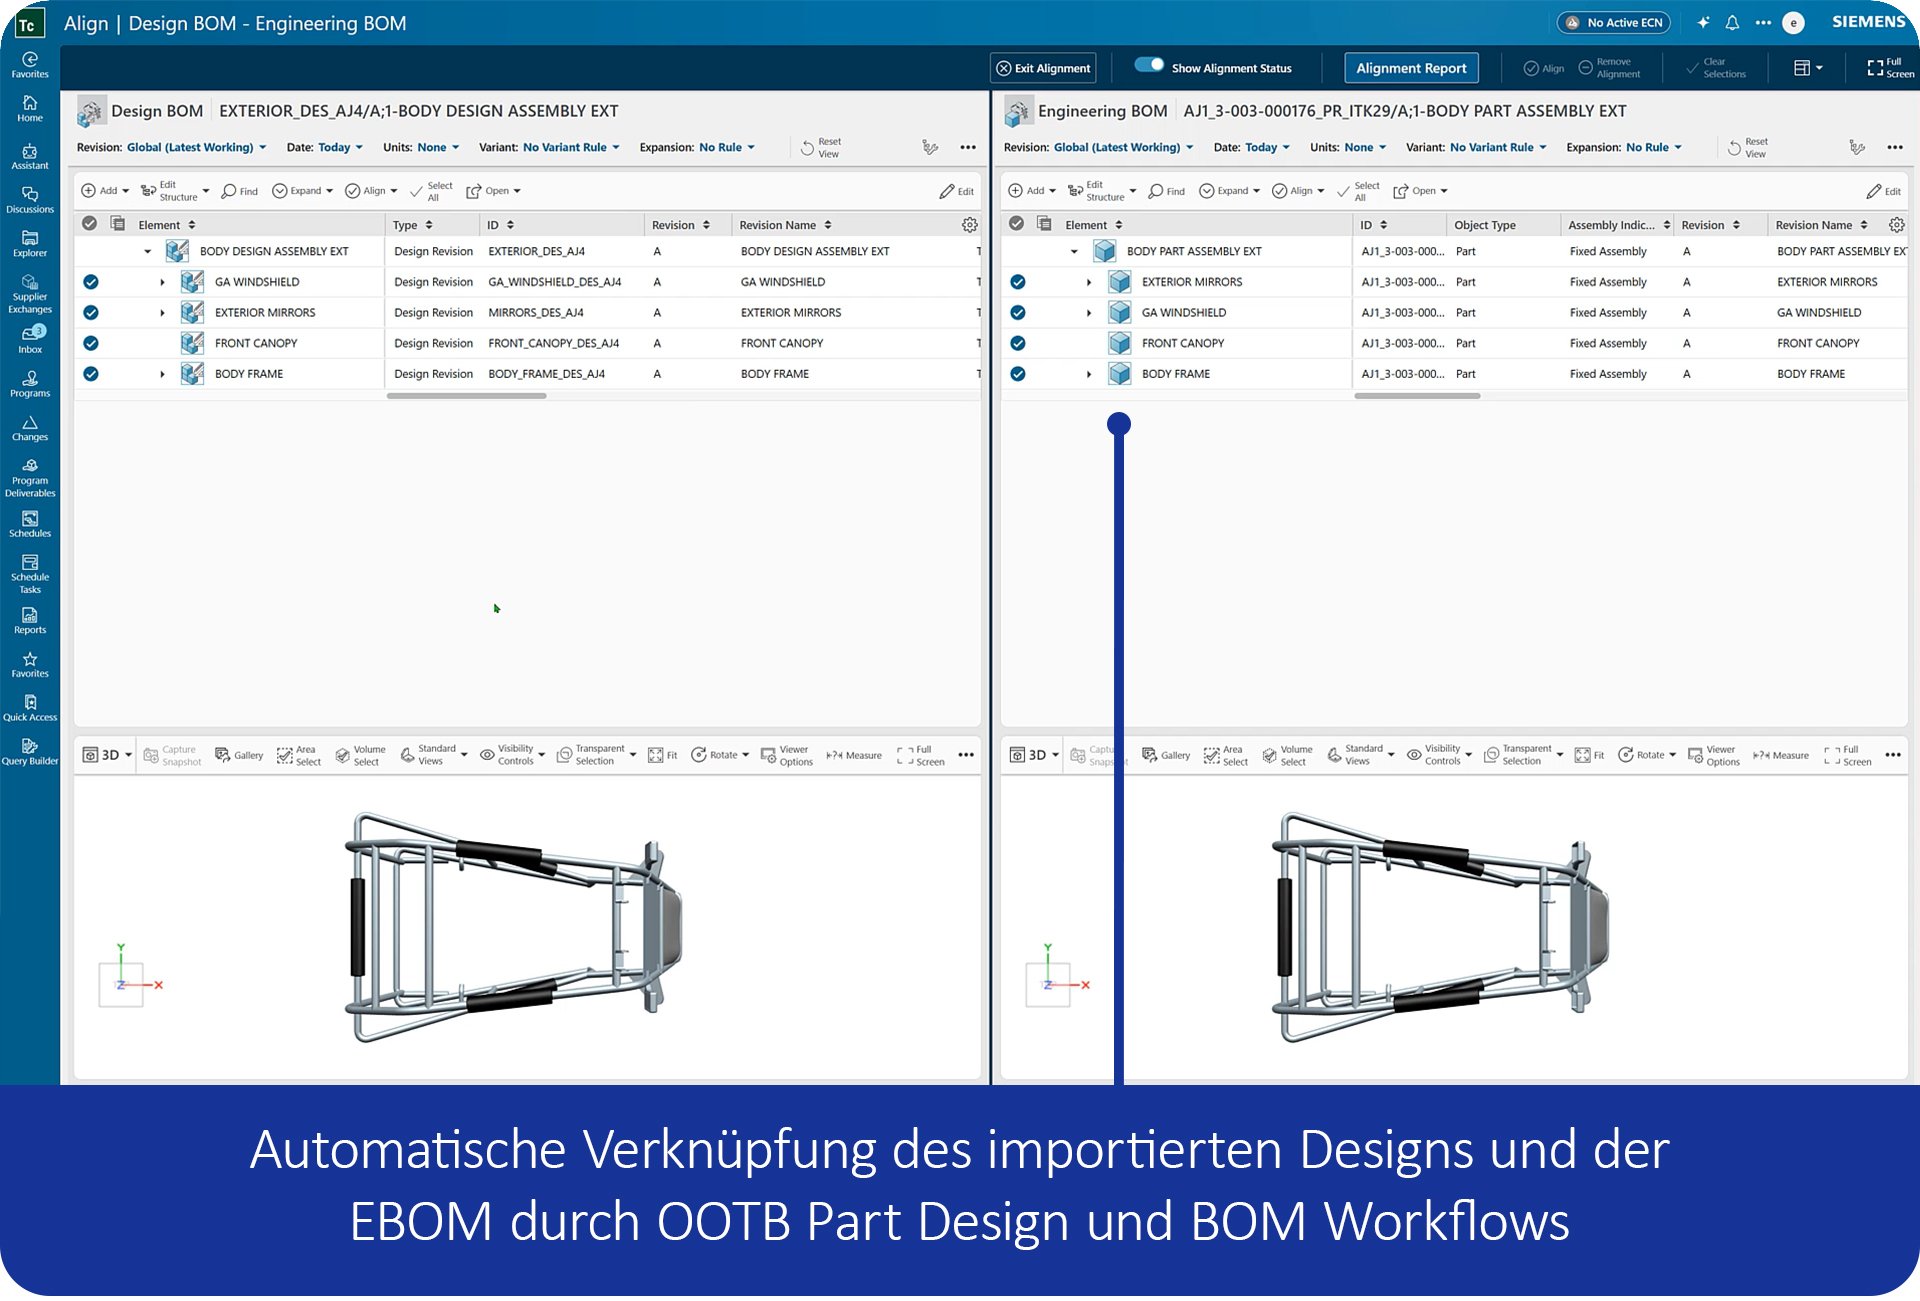Open Explorer in sidebar
The width and height of the screenshot is (1920, 1301).
tap(30, 244)
